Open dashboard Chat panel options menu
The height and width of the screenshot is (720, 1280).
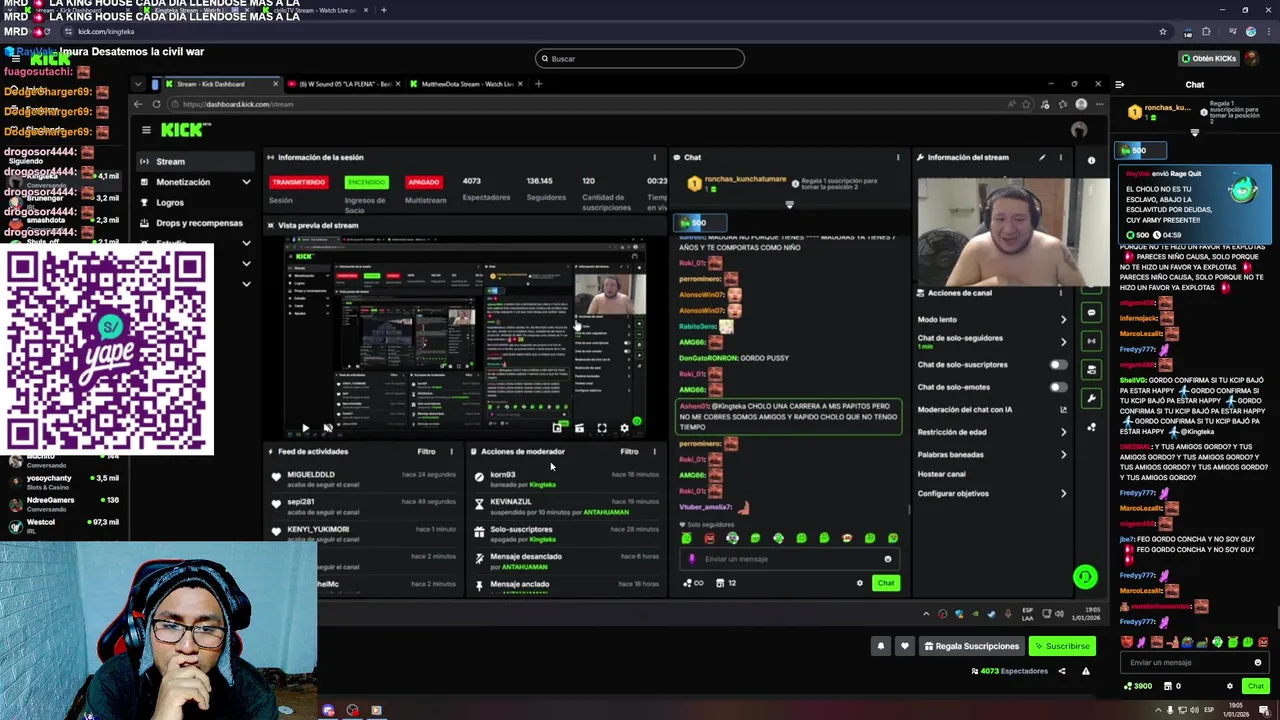(x=898, y=157)
